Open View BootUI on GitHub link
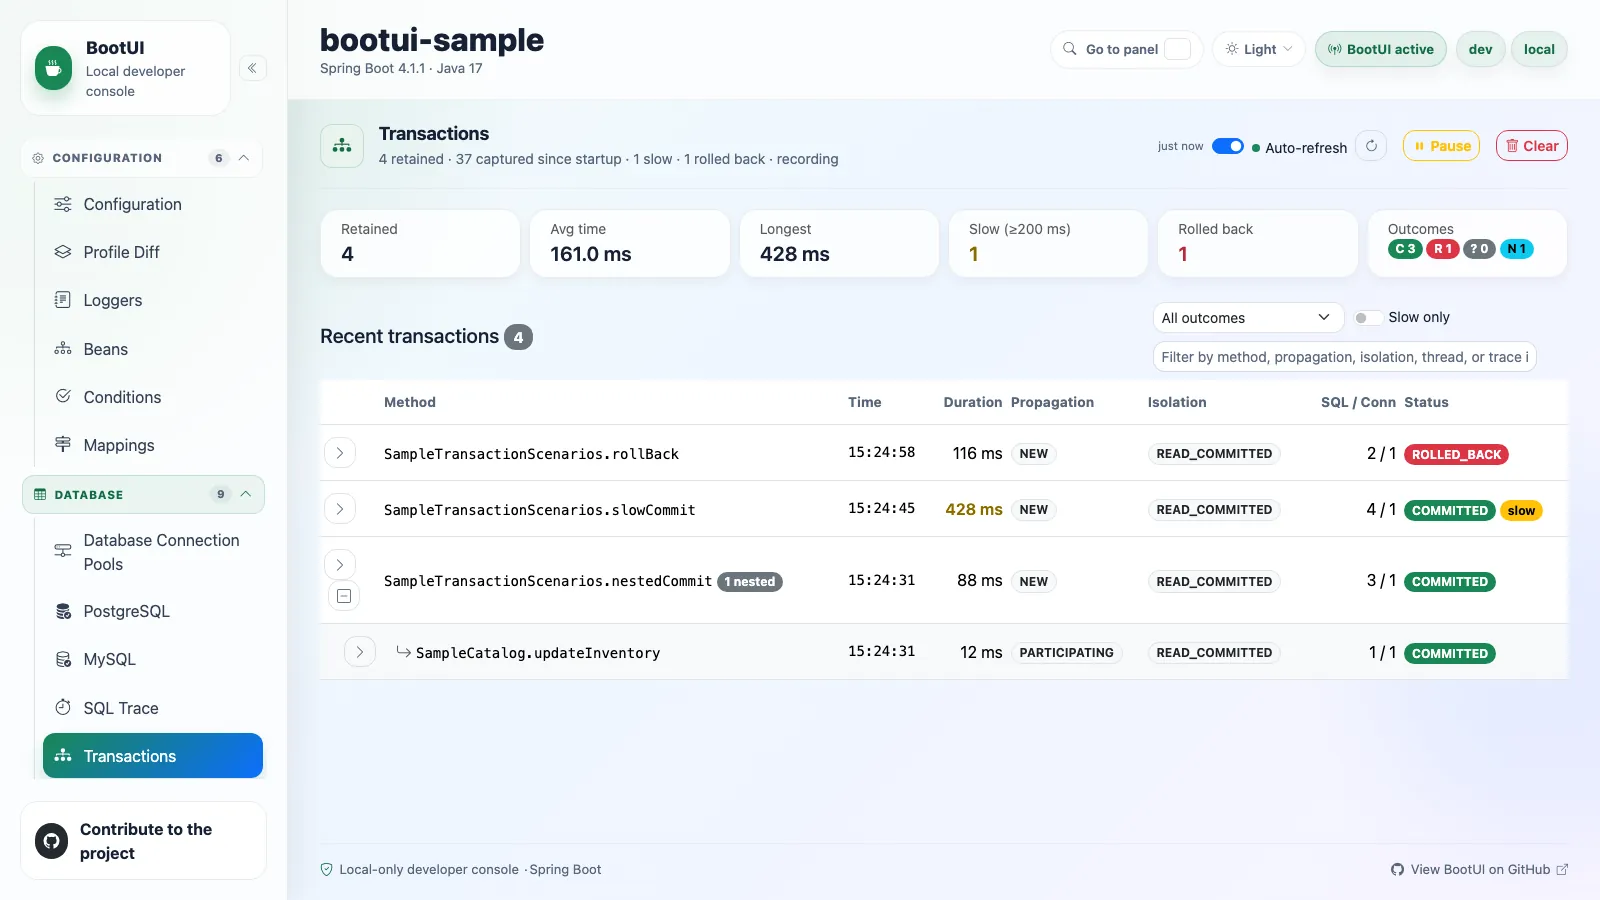 pos(1479,870)
